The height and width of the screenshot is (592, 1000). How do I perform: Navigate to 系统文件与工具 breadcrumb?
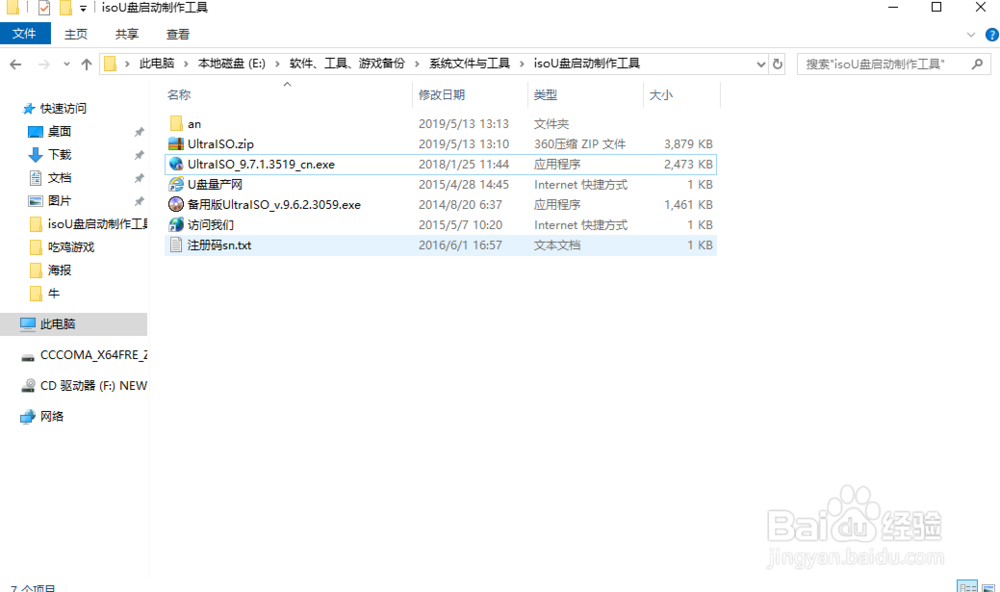[469, 64]
